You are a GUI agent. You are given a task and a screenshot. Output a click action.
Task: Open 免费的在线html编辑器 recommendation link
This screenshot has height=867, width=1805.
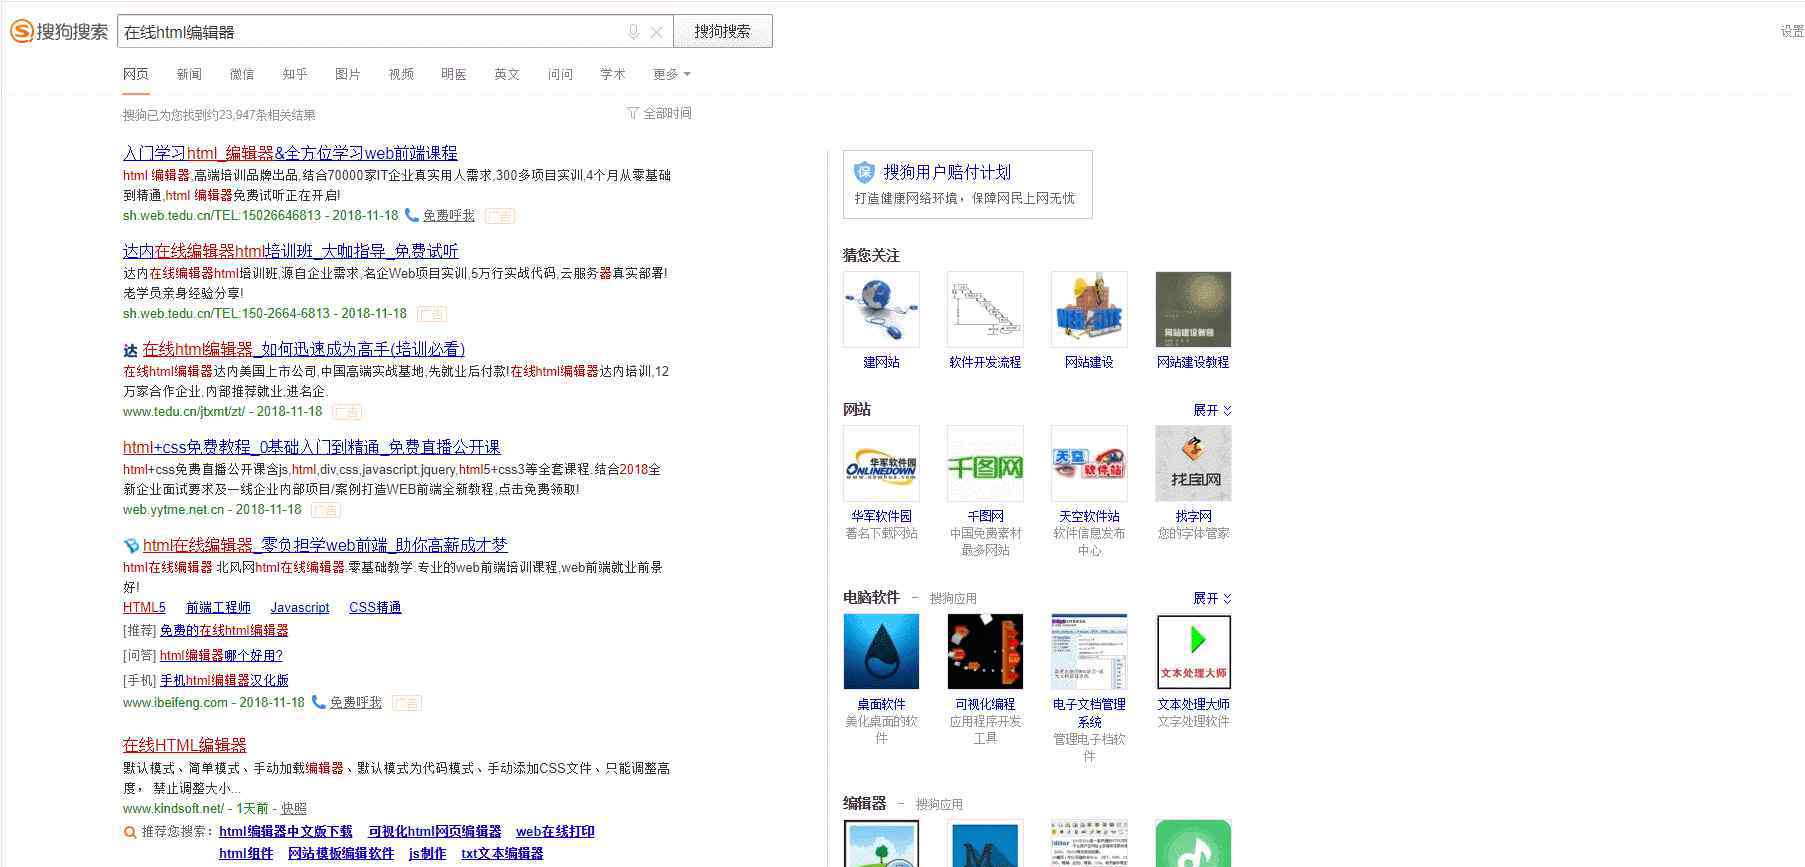coord(224,630)
